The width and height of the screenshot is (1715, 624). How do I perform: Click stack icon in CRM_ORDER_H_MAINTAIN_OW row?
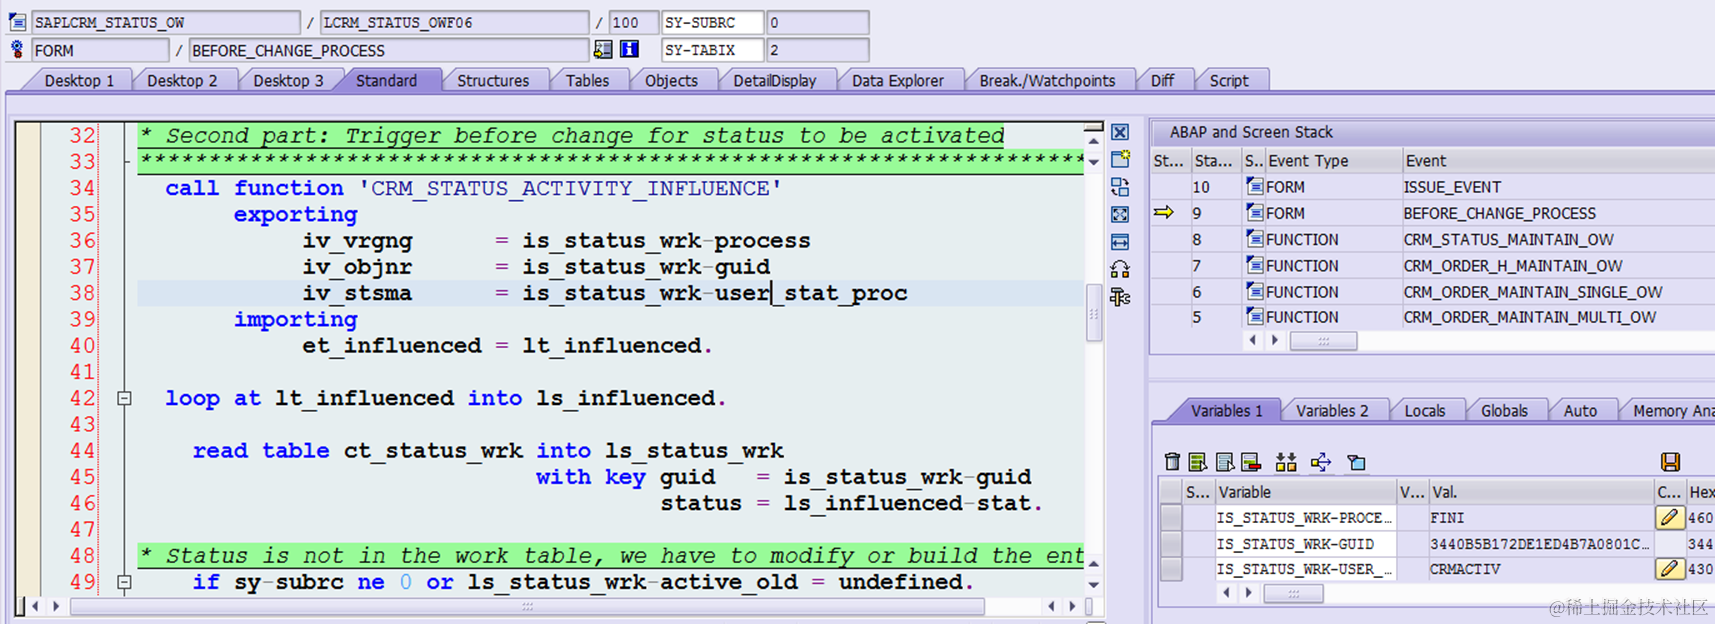1254,265
